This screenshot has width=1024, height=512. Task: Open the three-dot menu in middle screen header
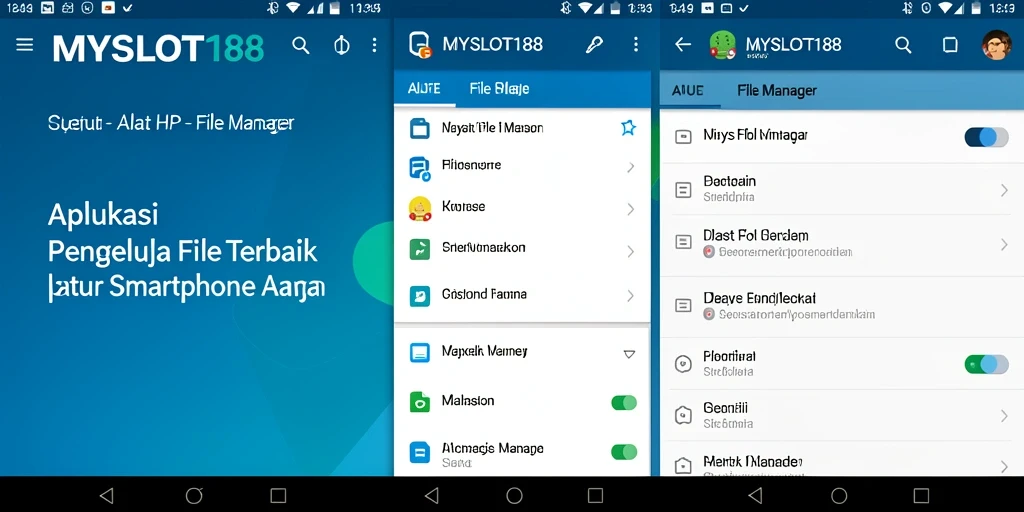[635, 44]
